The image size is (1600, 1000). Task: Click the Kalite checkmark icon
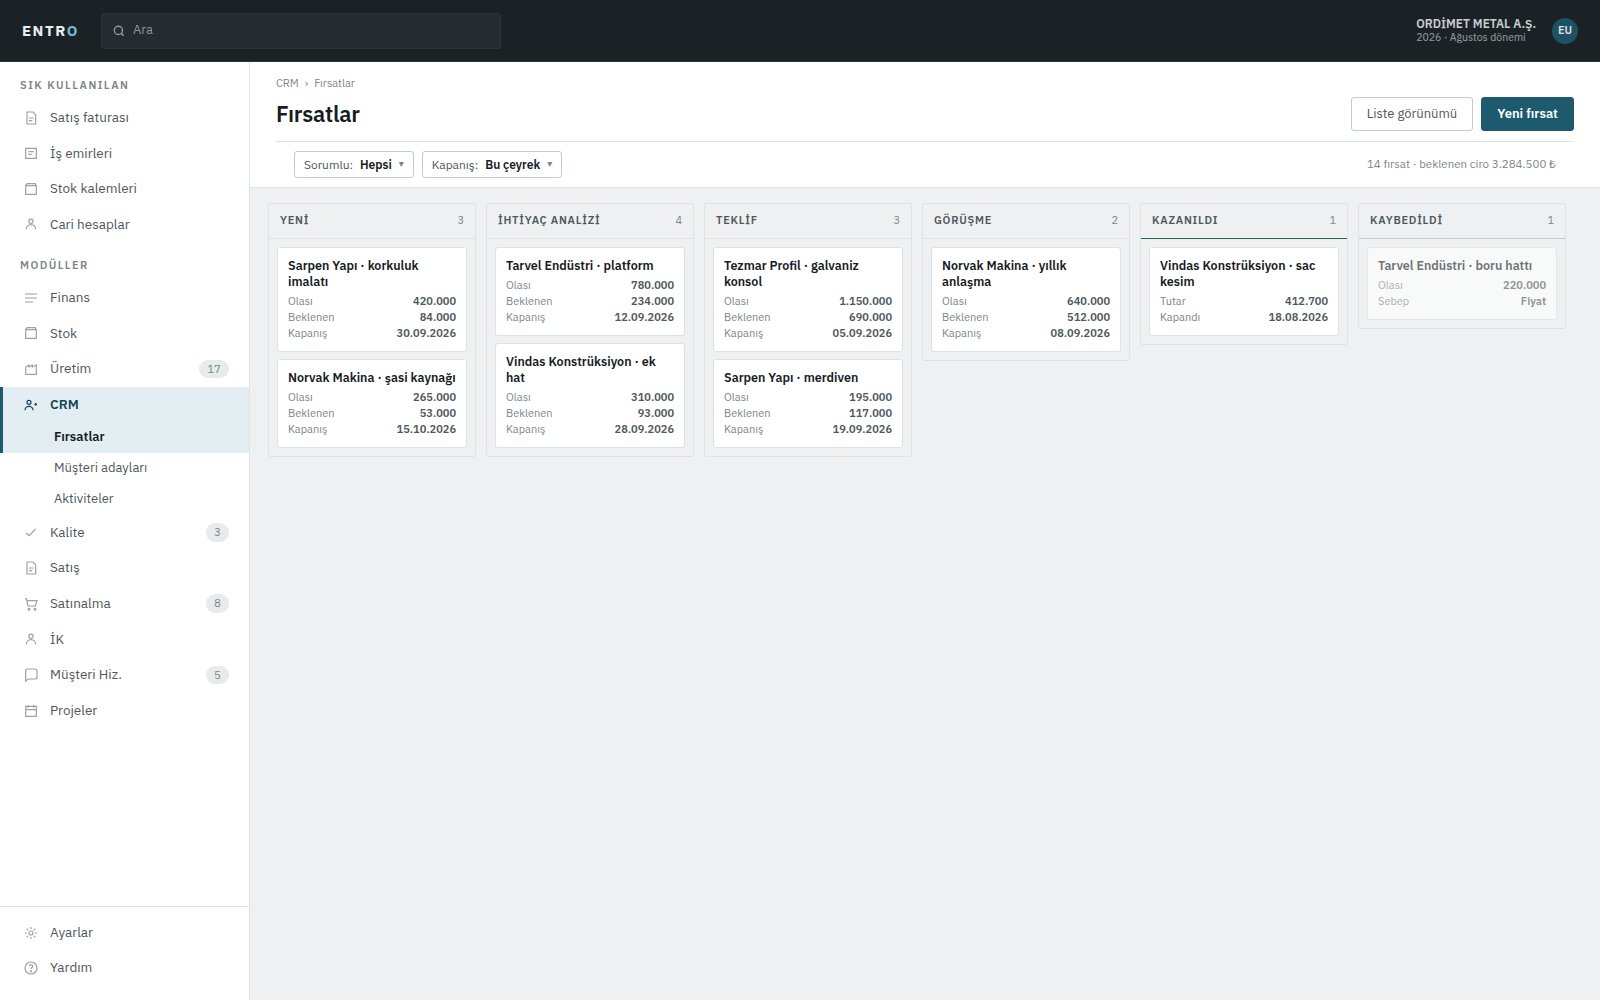[31, 533]
